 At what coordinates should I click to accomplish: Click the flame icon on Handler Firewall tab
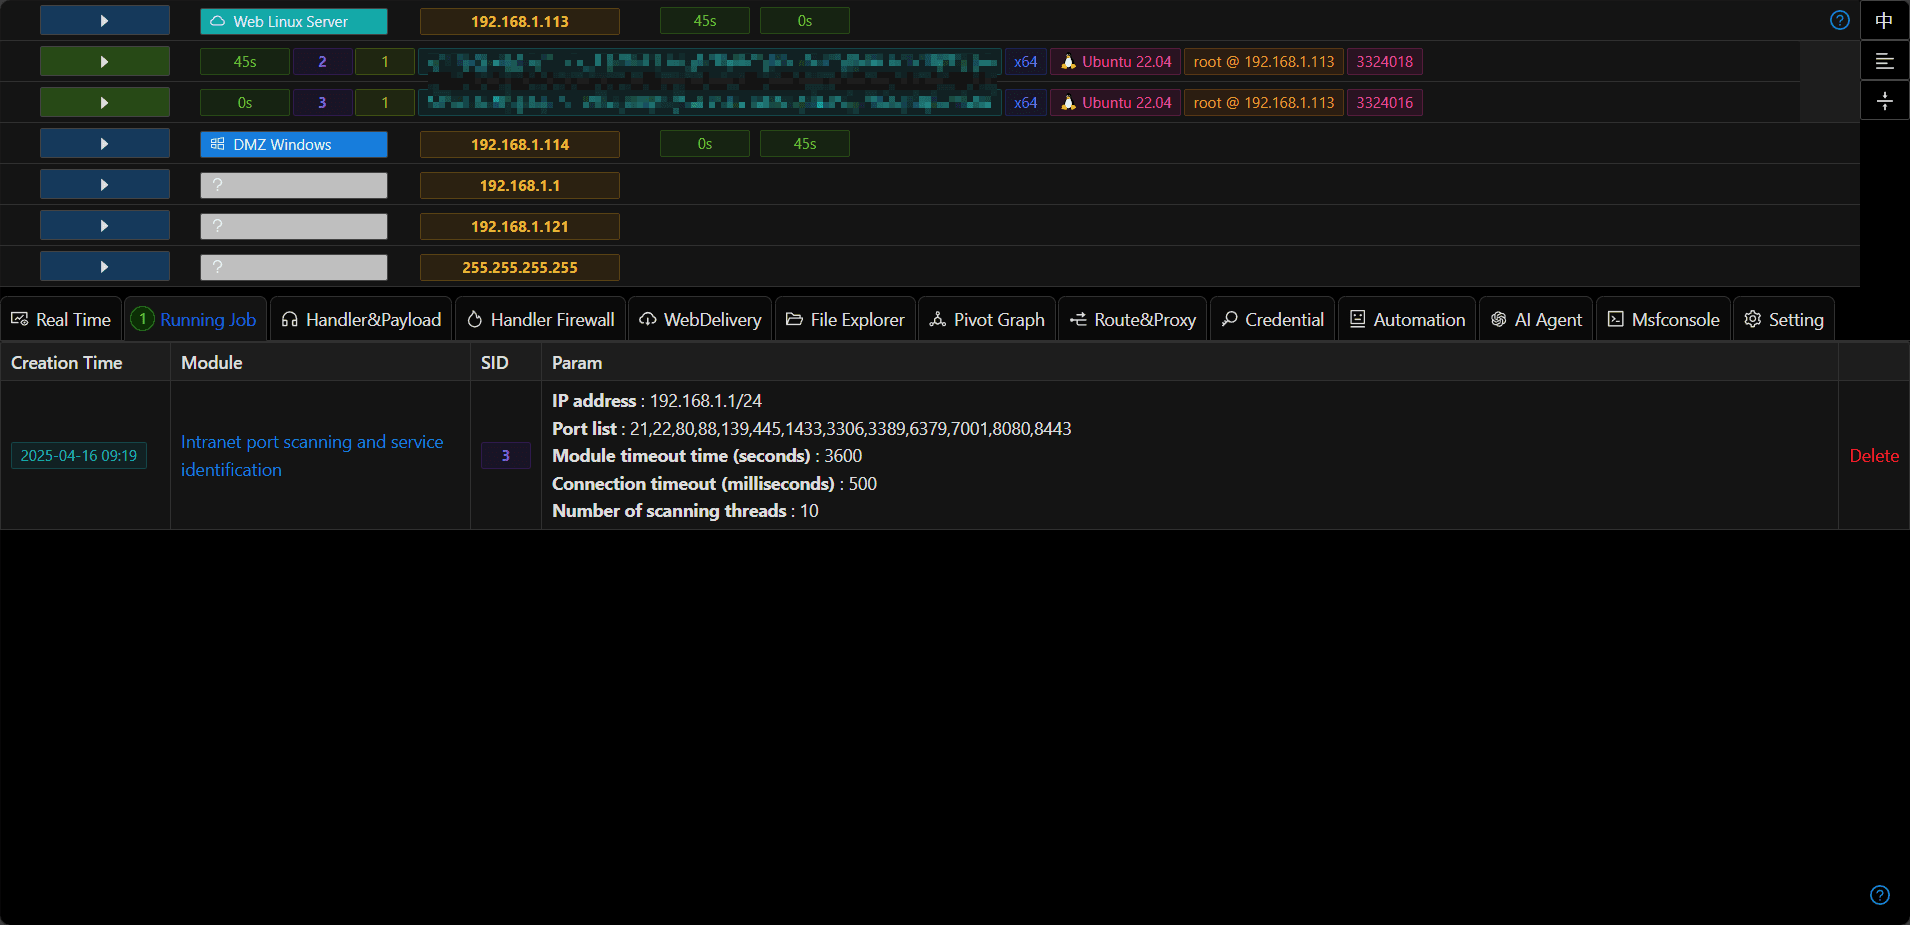tap(474, 319)
